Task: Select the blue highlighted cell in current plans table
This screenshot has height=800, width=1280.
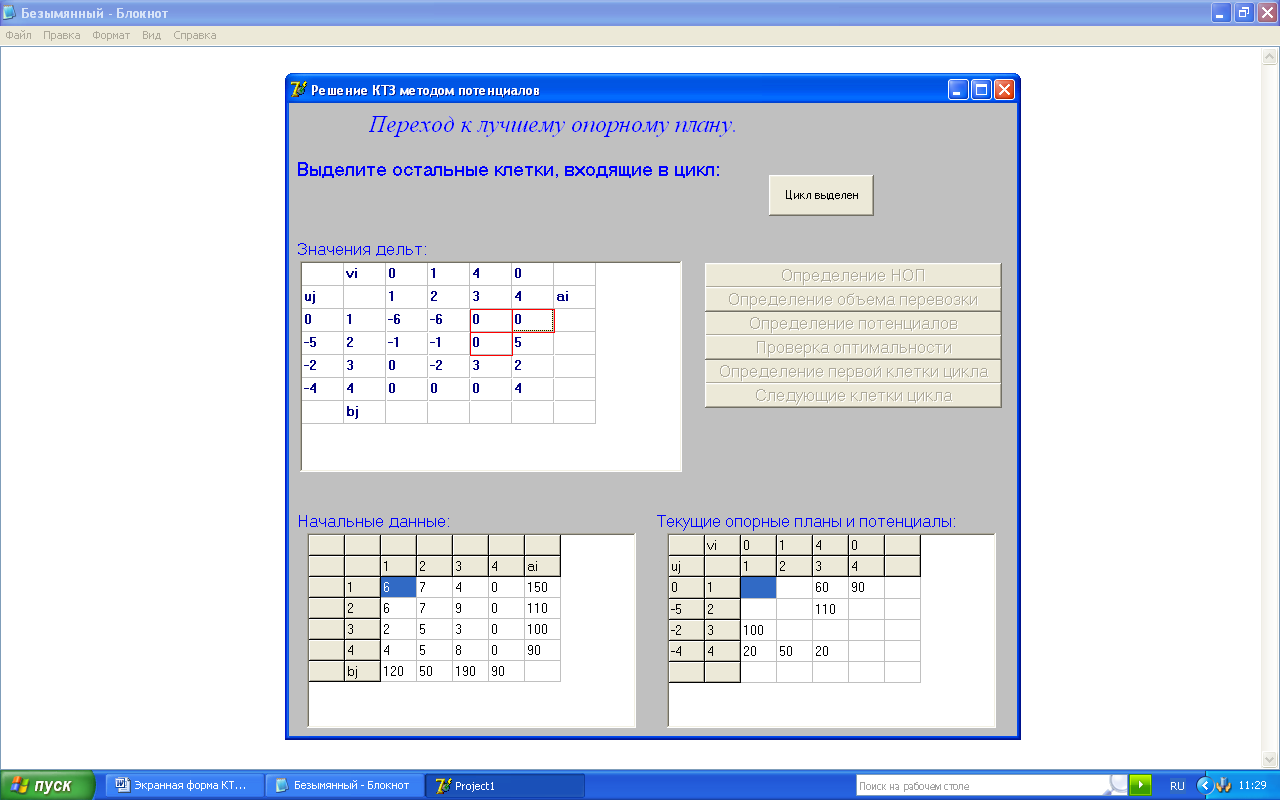Action: point(758,587)
